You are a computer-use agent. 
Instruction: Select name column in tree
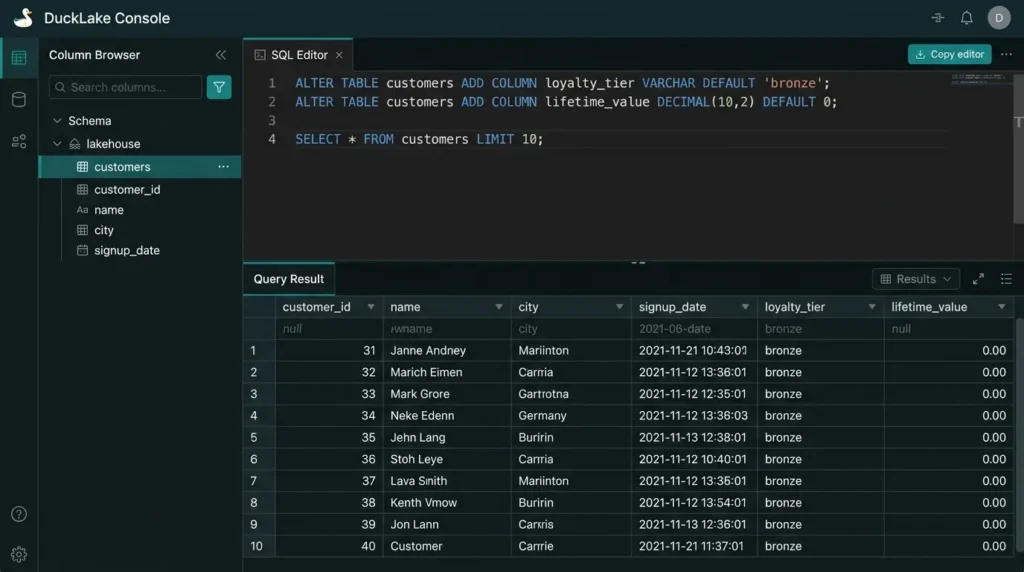(108, 210)
